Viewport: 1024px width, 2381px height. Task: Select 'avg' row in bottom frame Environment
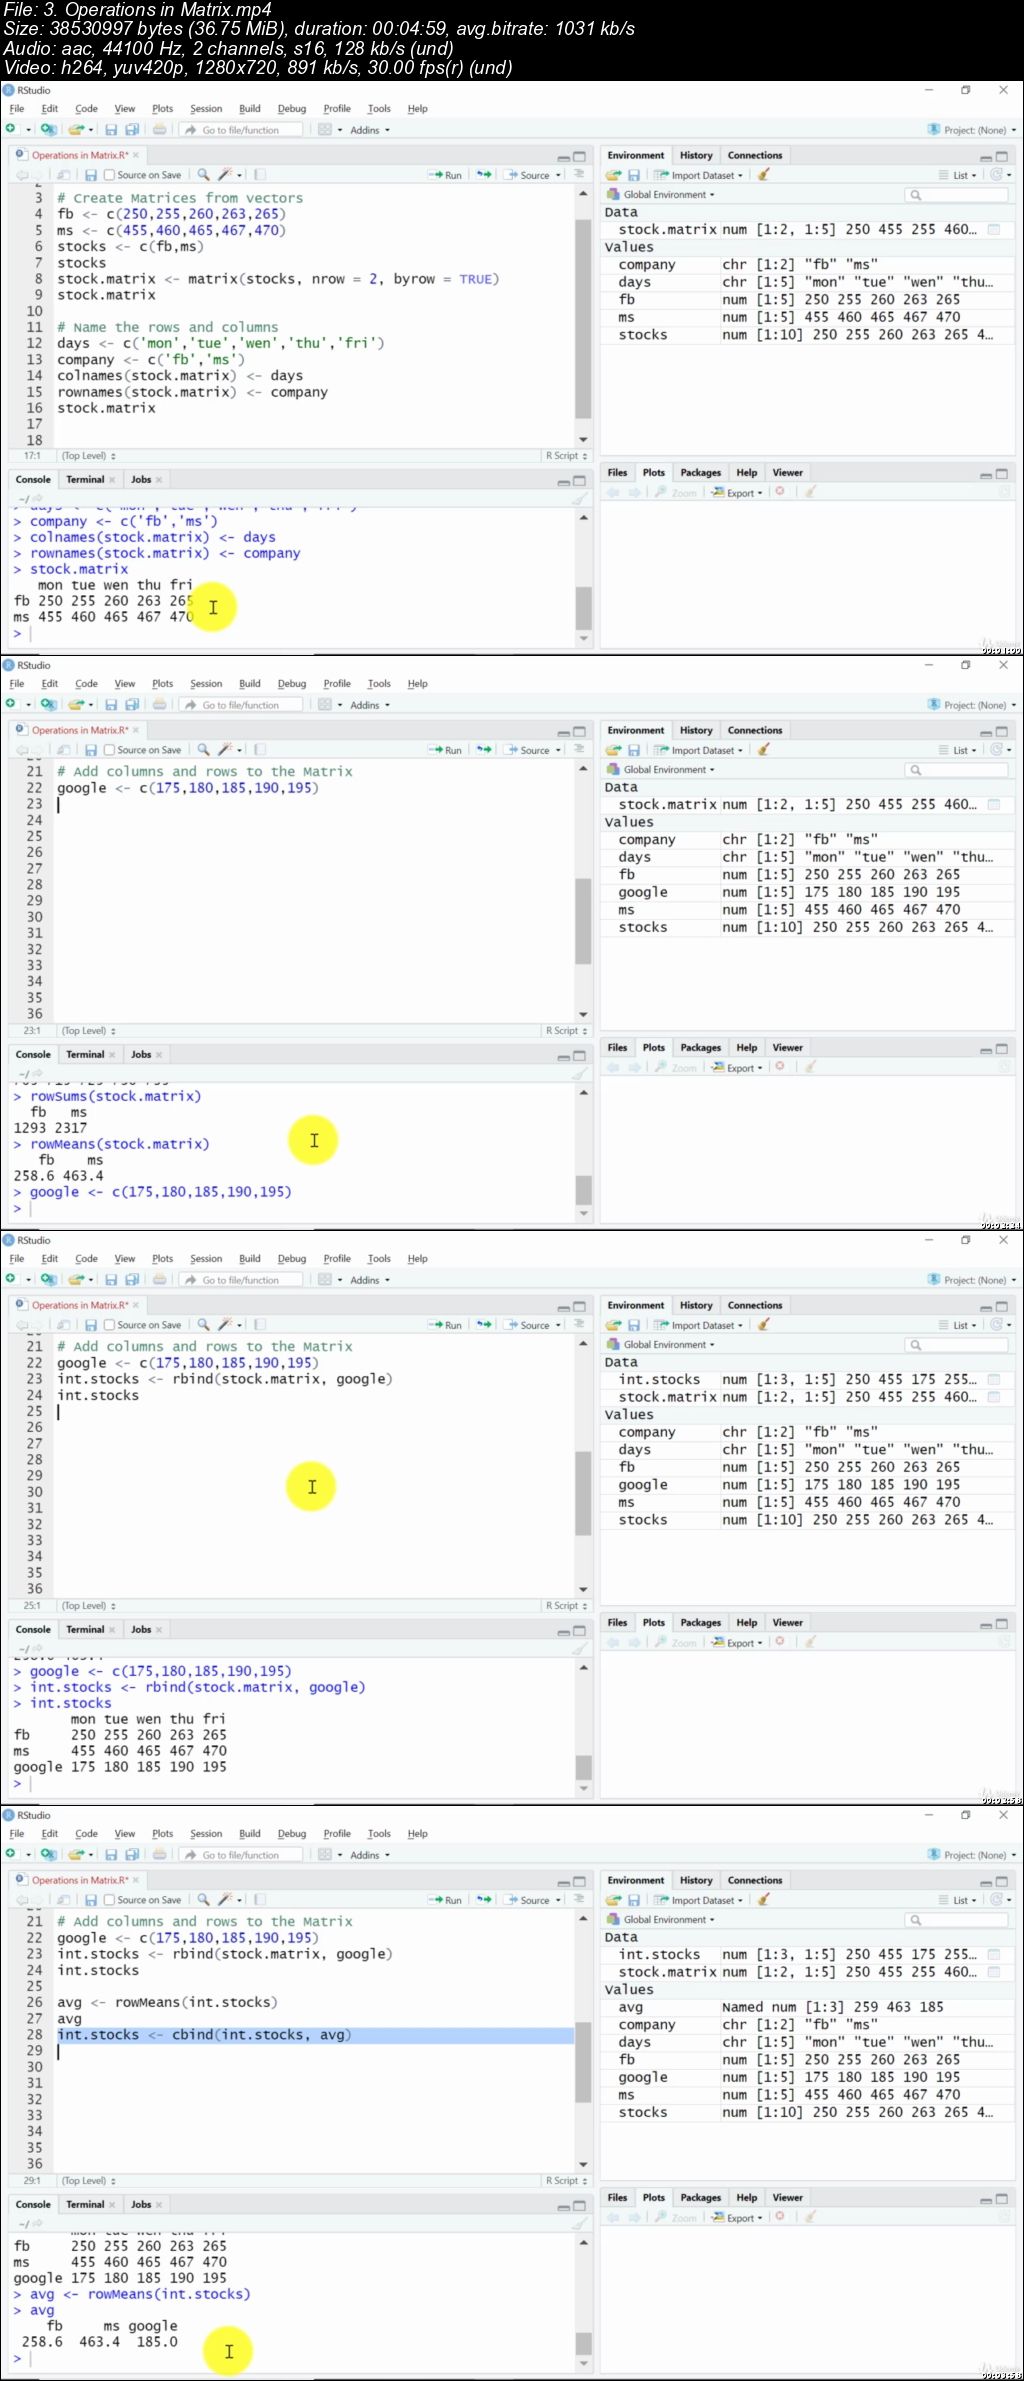[x=806, y=2007]
